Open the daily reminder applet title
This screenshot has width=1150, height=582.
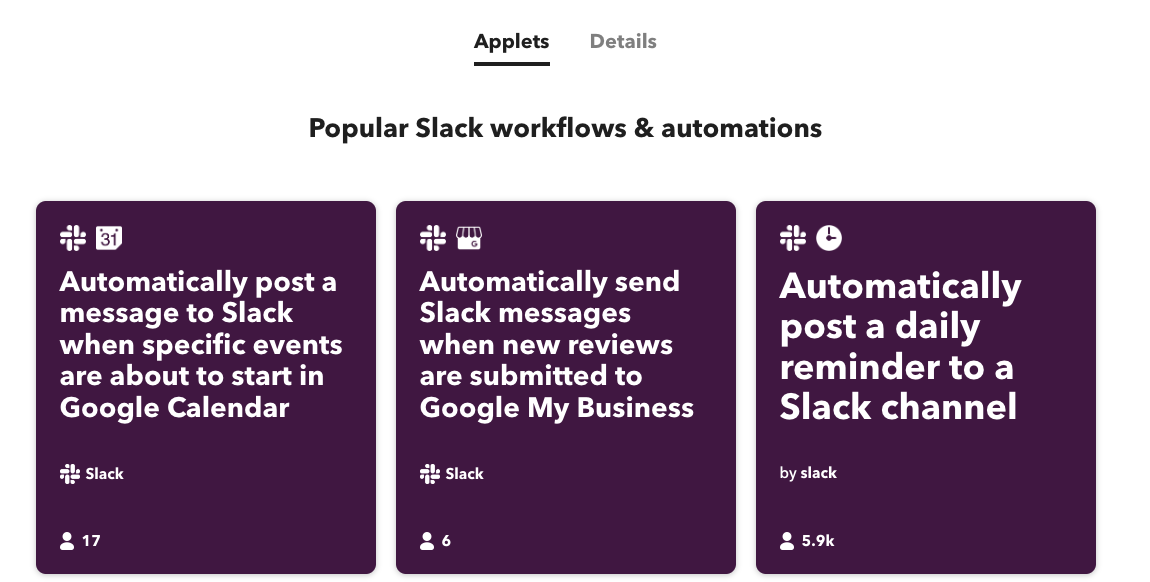click(899, 347)
